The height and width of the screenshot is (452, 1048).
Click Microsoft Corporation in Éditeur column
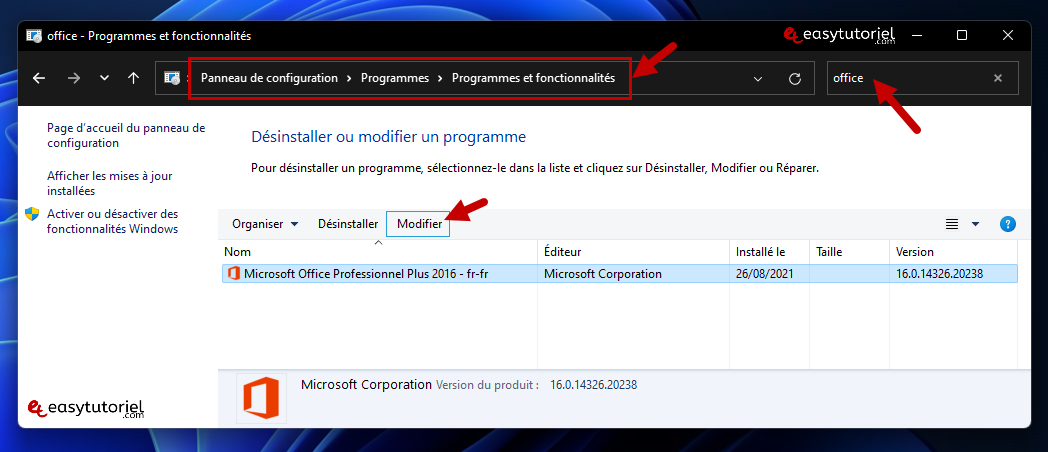coord(603,273)
